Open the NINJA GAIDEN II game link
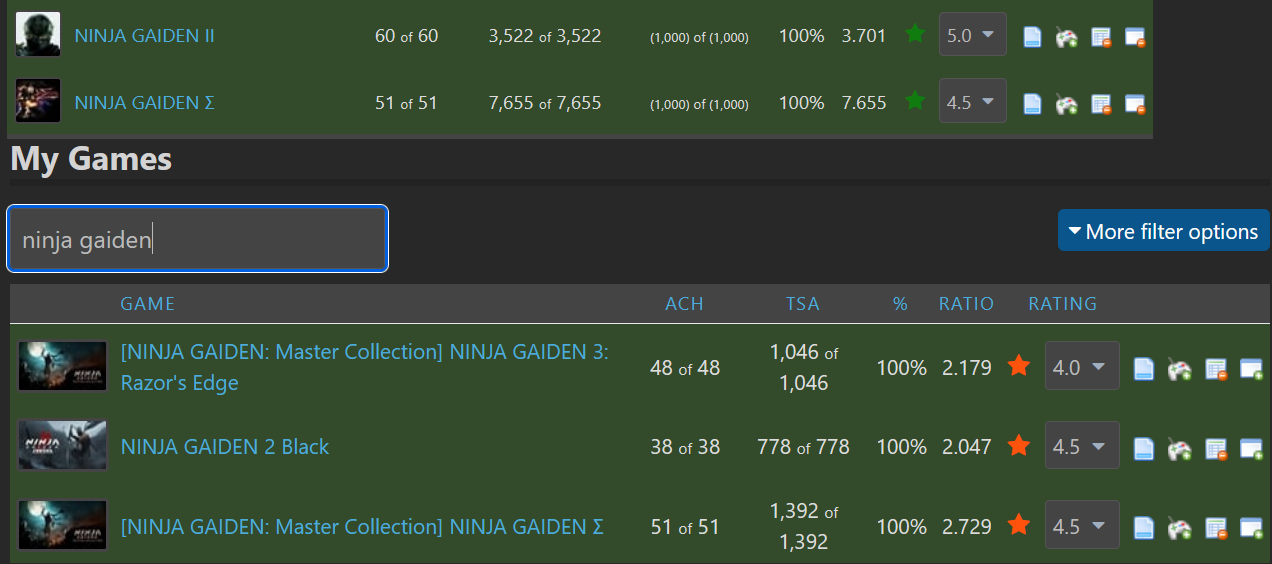Image resolution: width=1272 pixels, height=564 pixels. (144, 36)
